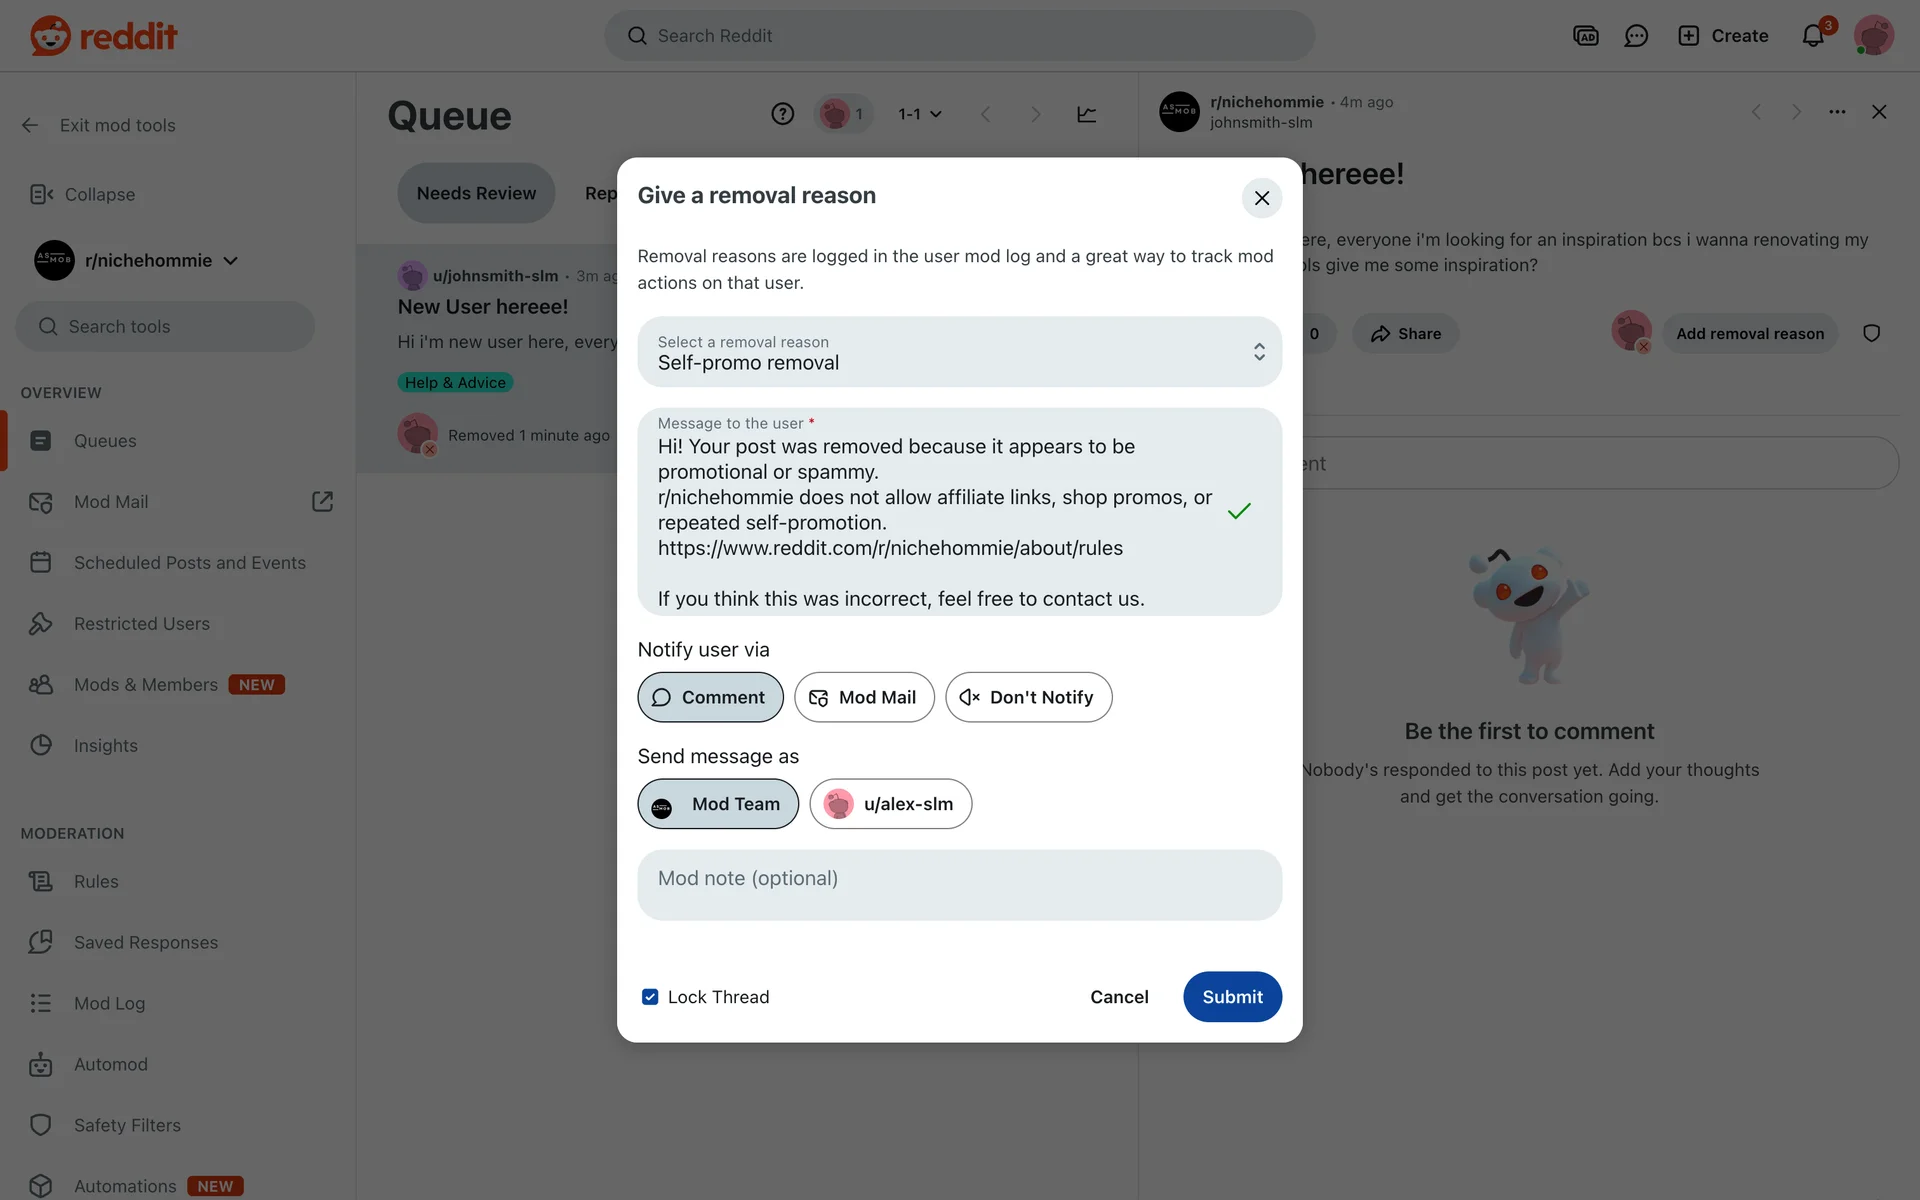Focus the Mod note optional field
This screenshot has width=1920, height=1200.
click(960, 885)
